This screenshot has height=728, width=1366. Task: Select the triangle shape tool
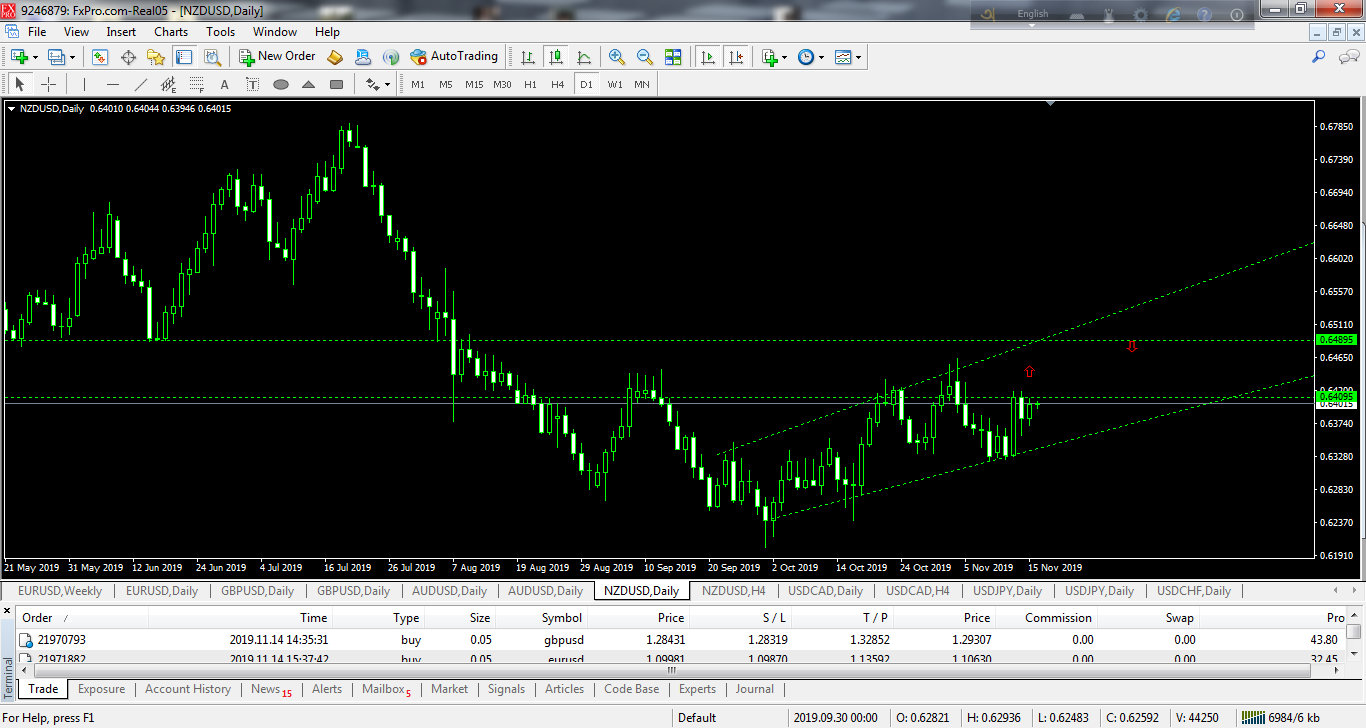coord(308,84)
